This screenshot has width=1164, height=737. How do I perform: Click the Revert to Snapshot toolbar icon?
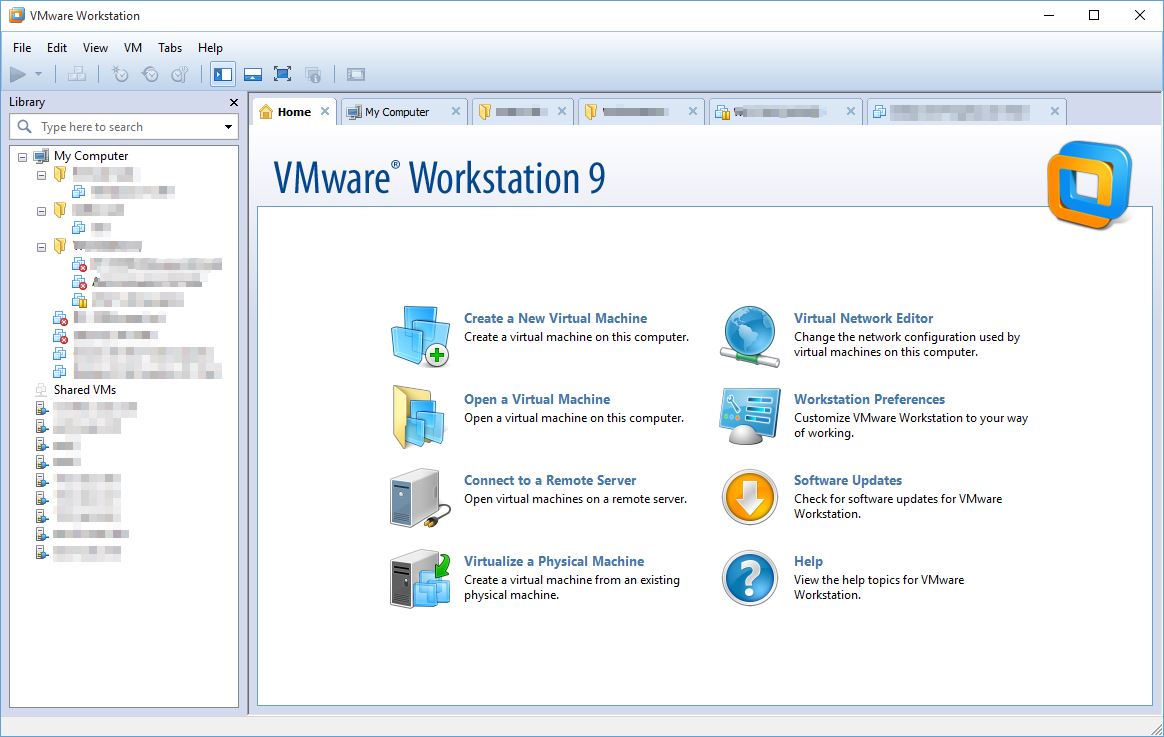pos(150,74)
